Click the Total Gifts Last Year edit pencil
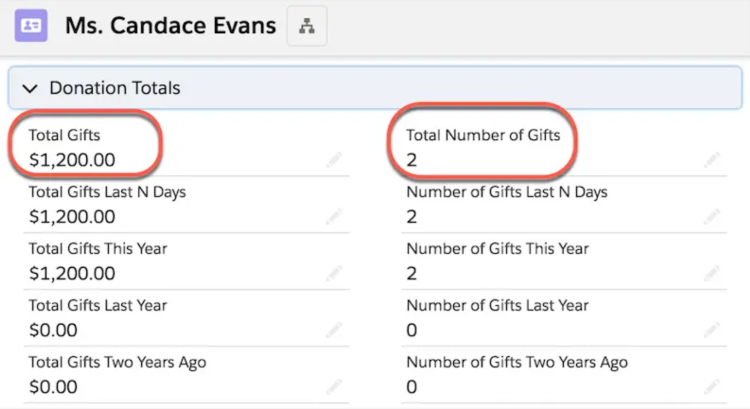750x409 pixels. point(334,330)
